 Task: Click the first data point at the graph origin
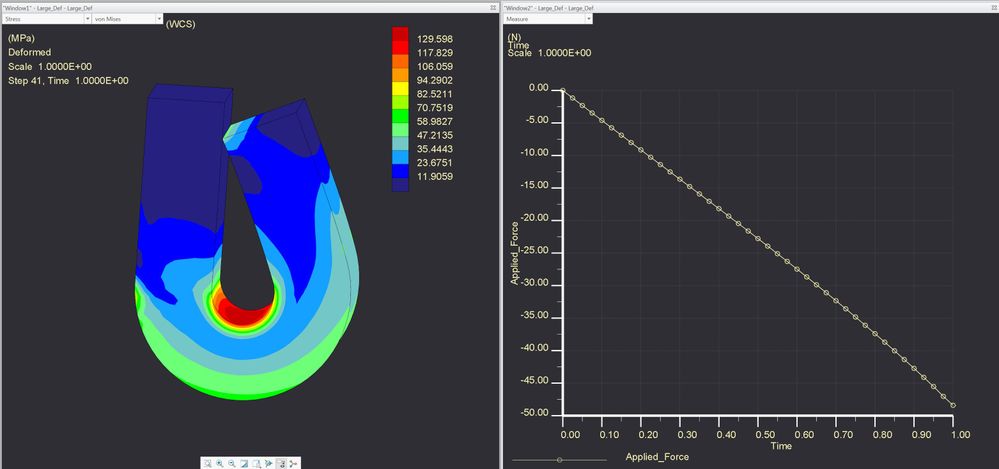[x=563, y=90]
